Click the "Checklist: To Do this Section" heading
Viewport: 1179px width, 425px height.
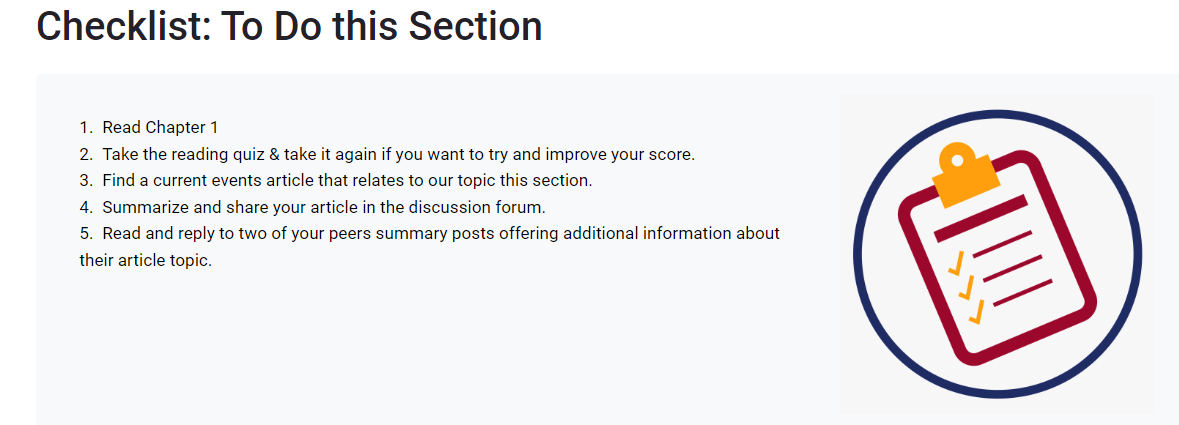tap(289, 27)
